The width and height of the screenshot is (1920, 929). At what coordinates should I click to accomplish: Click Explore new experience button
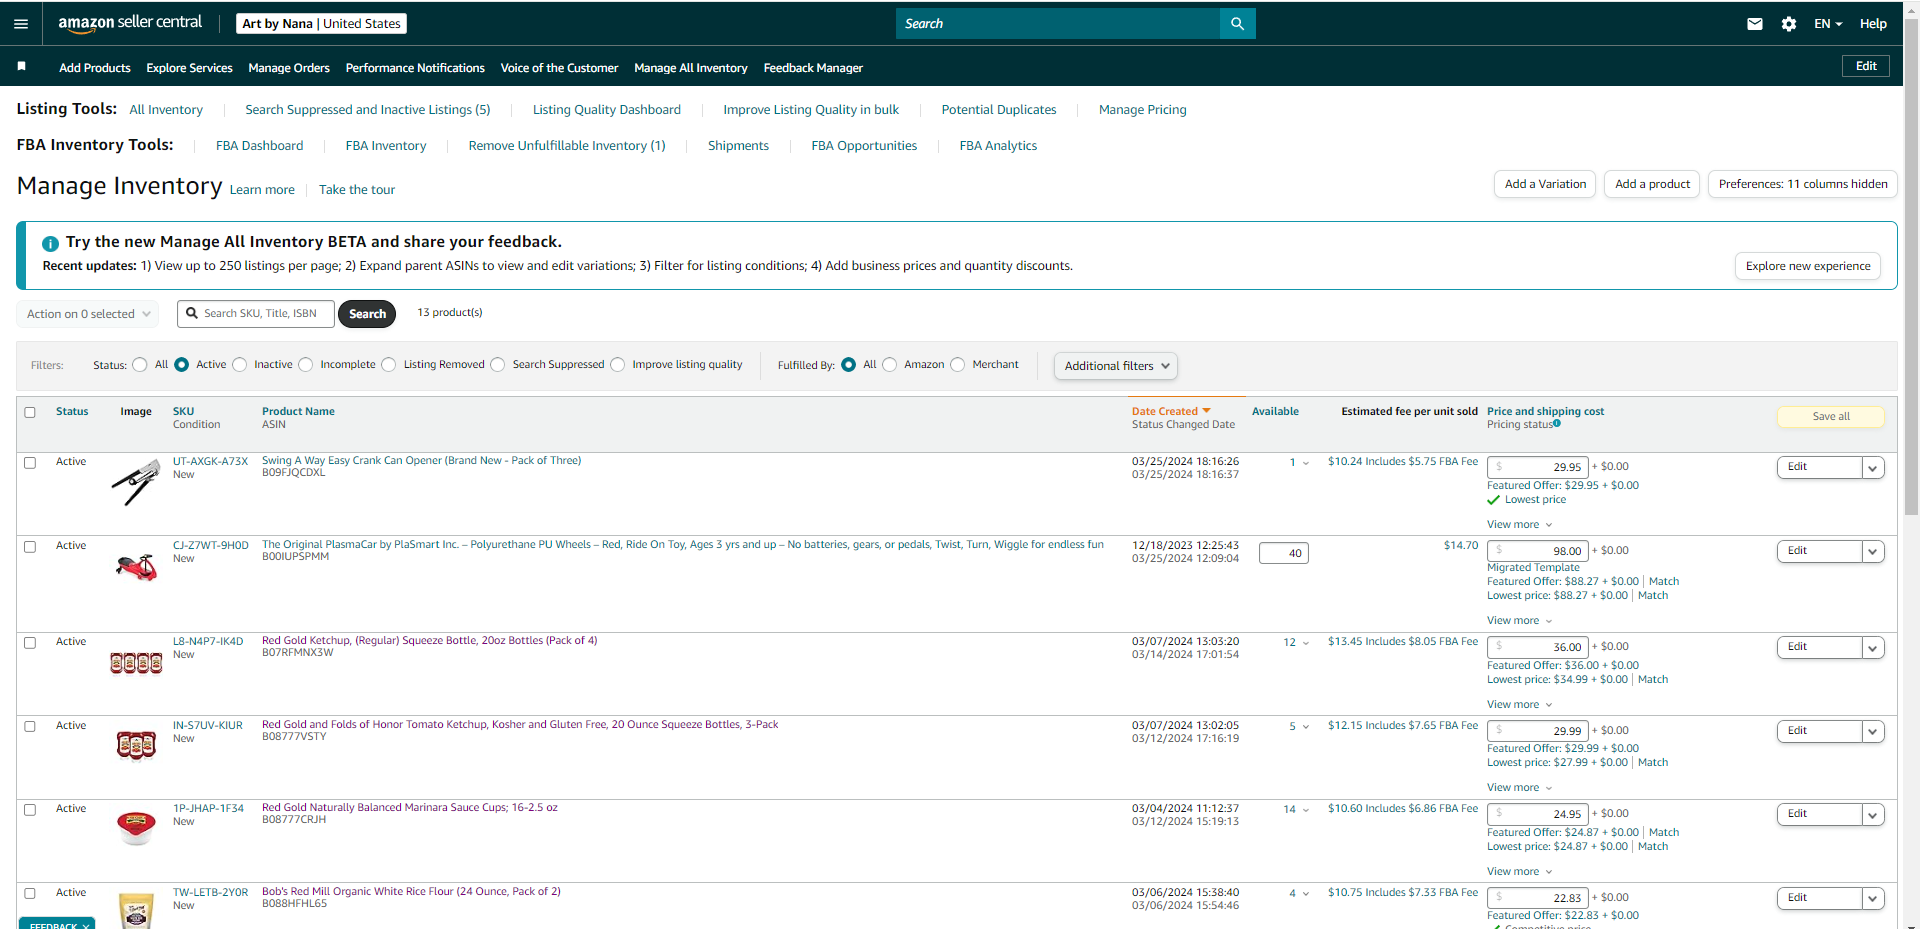(1808, 266)
